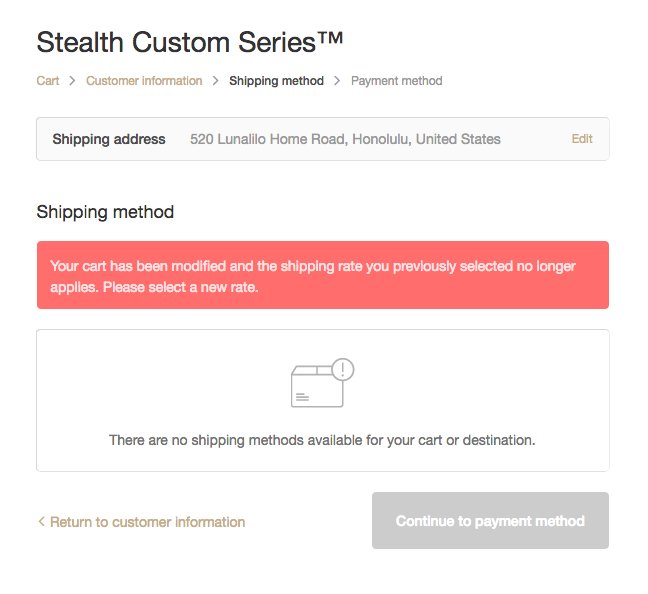Image resolution: width=648 pixels, height=594 pixels.
Task: Select the Shipping method breadcrumb step
Action: (276, 81)
